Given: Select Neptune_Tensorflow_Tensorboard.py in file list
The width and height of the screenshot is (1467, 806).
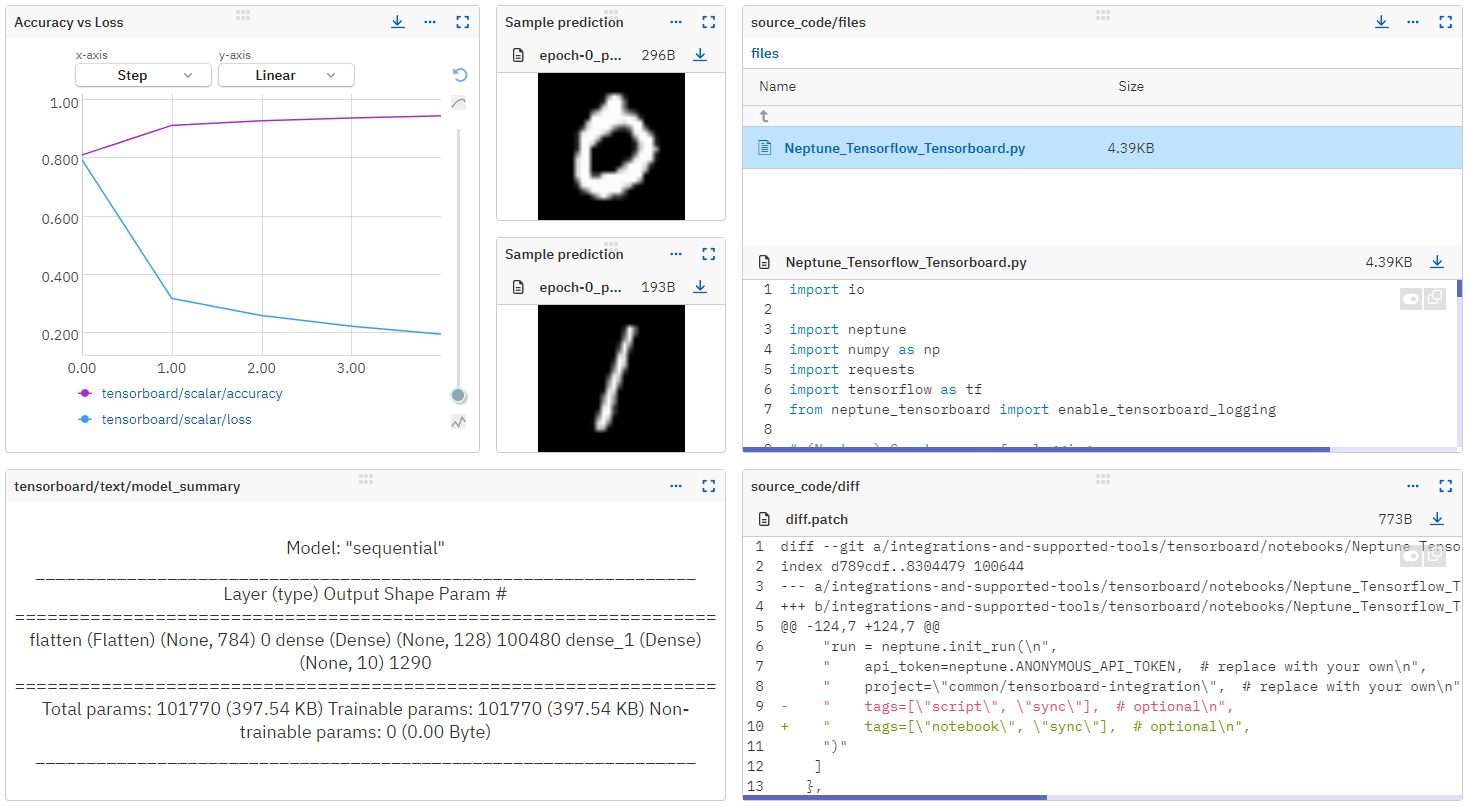Looking at the screenshot, I should point(904,148).
